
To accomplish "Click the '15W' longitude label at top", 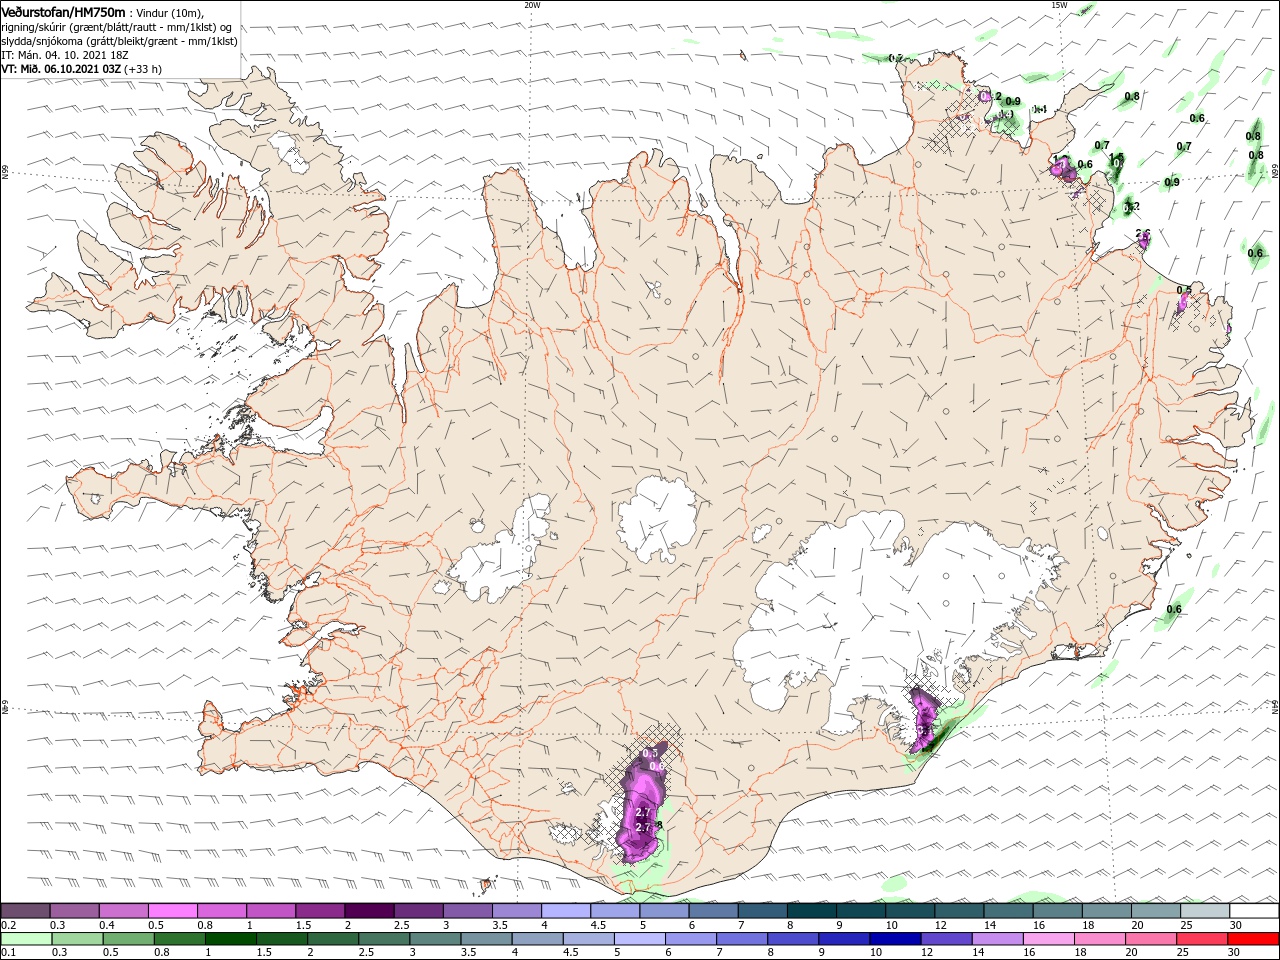I will click(1059, 4).
